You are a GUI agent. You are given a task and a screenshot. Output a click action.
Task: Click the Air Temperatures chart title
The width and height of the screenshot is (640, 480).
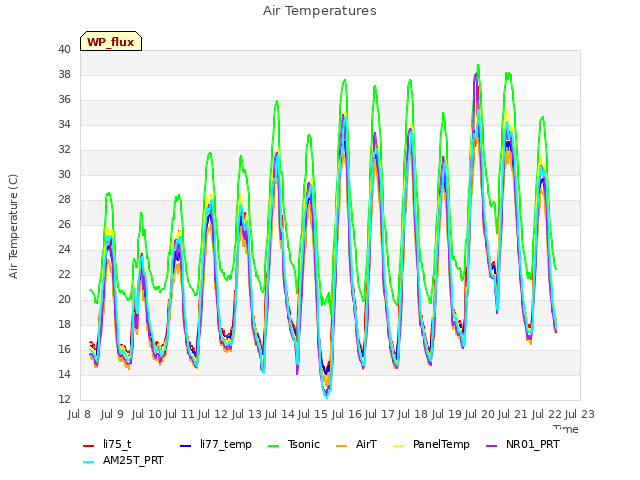coord(320,11)
